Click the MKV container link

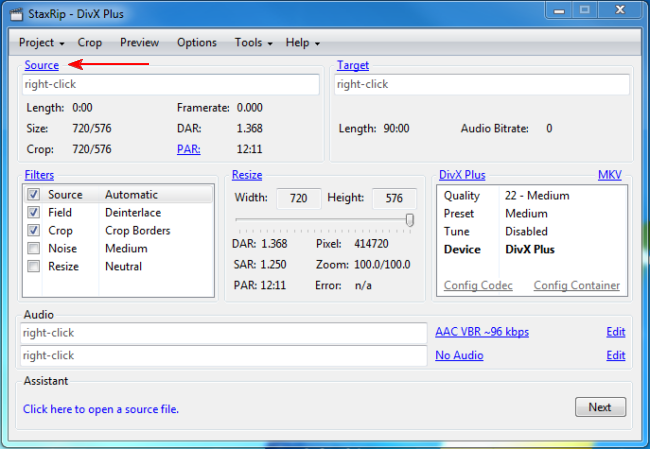[609, 175]
